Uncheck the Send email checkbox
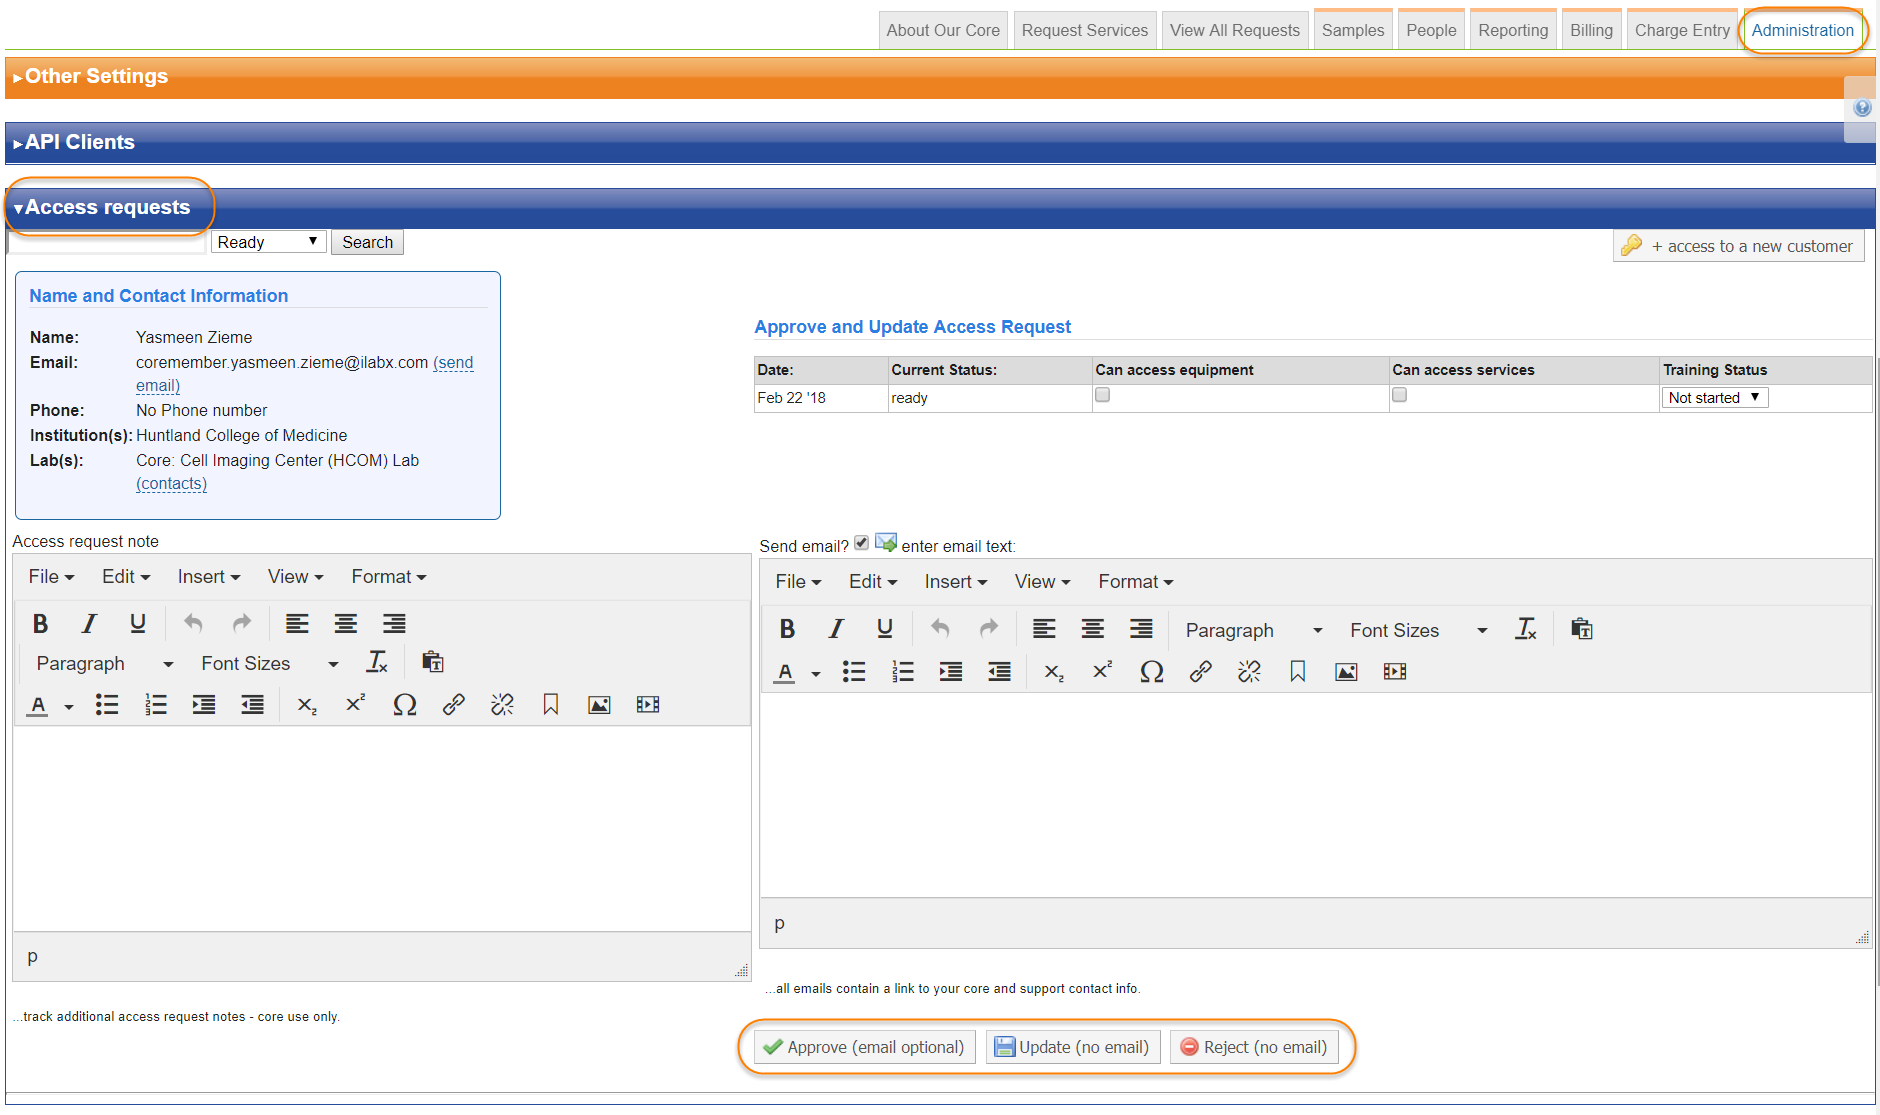Viewport: 1880px width, 1115px height. point(861,543)
